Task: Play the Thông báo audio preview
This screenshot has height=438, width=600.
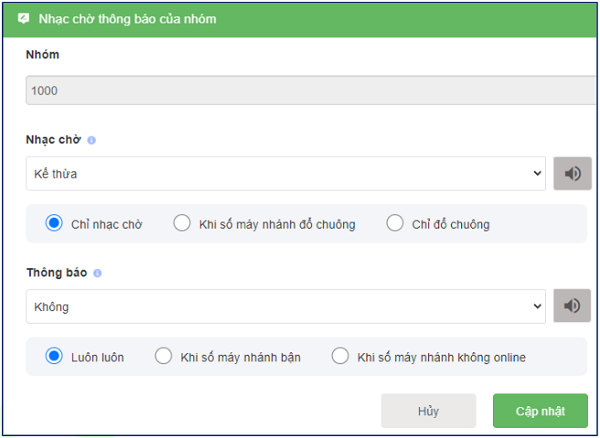Action: (572, 306)
